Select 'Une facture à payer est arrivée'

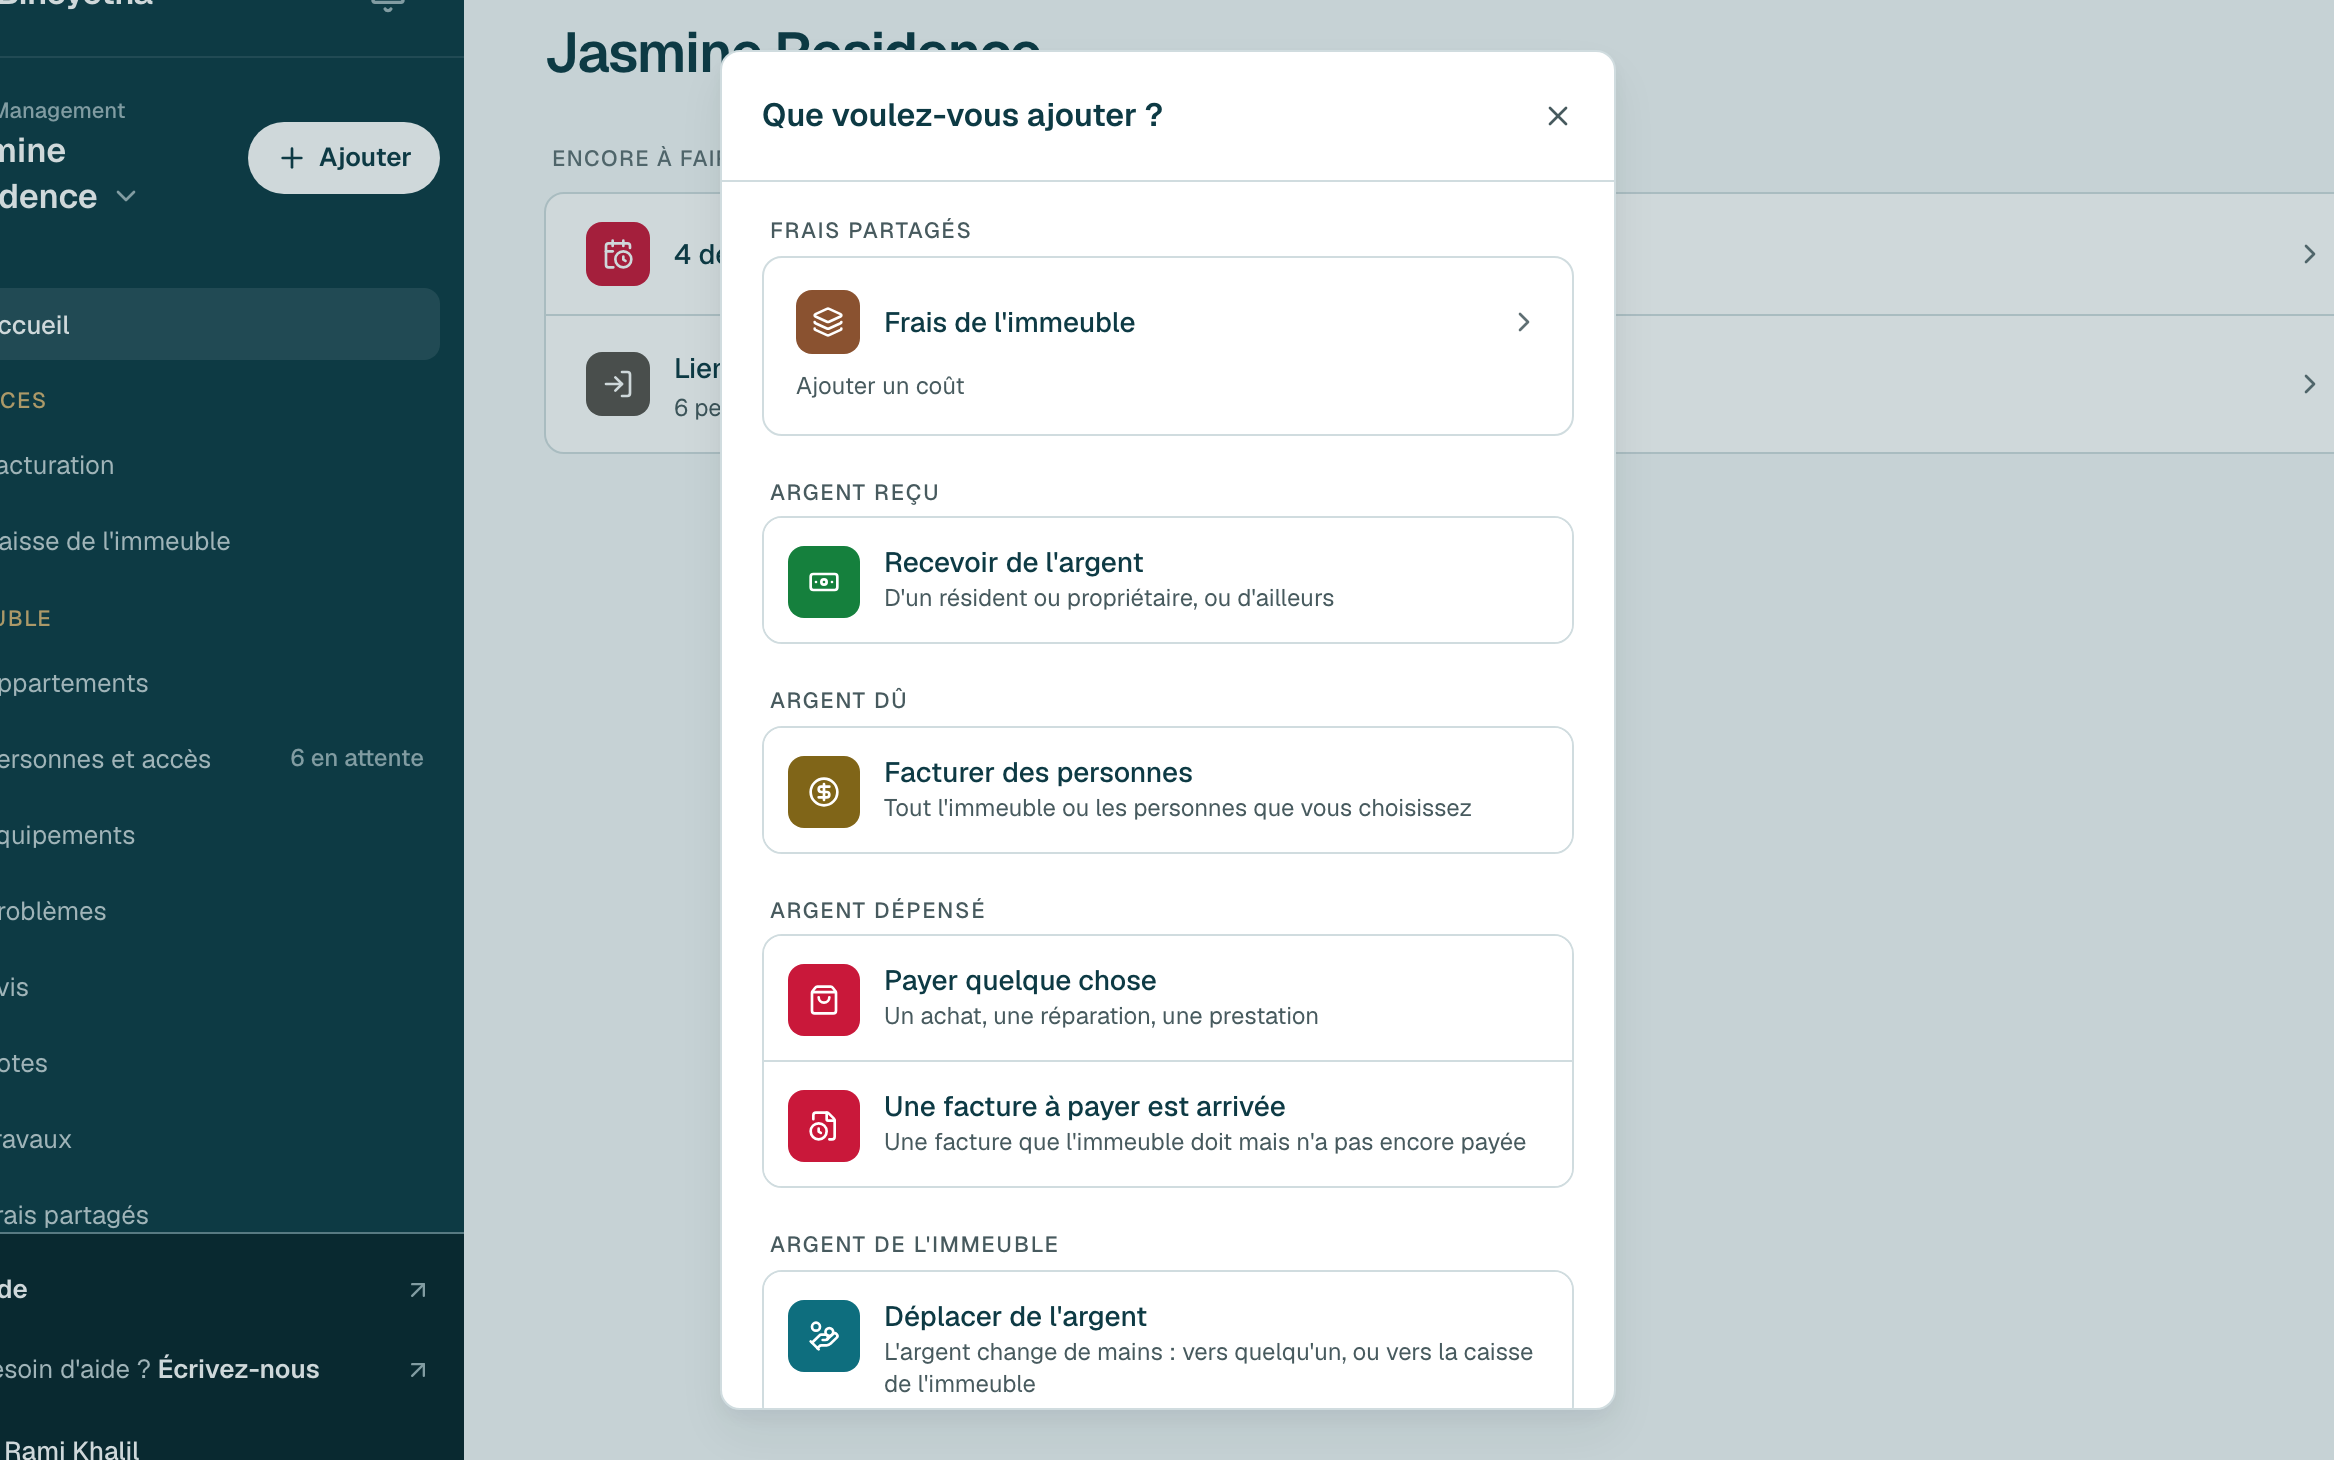(1168, 1124)
